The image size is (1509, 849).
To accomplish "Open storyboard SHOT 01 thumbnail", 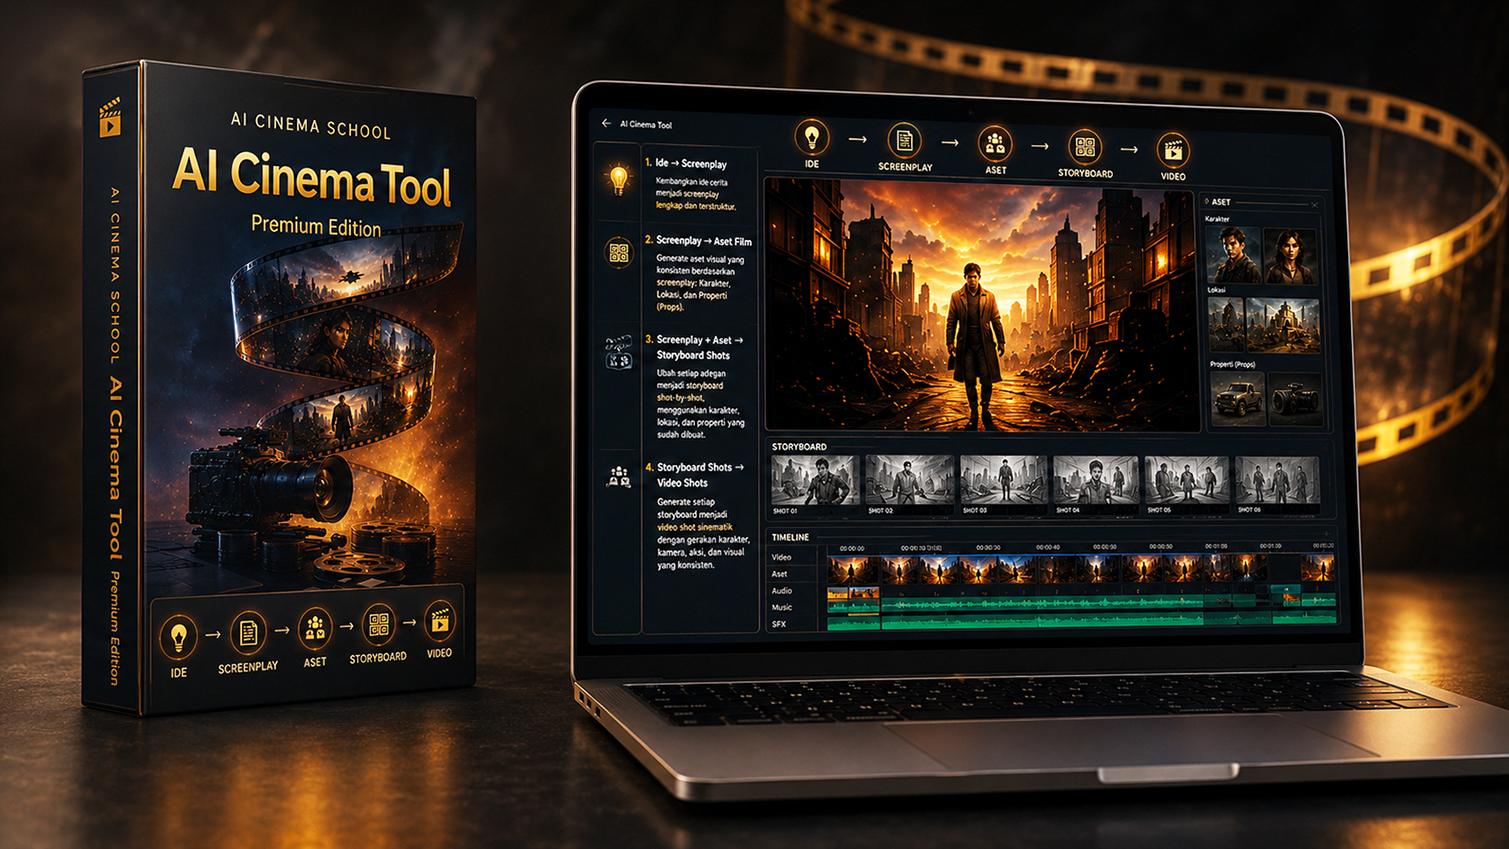I will [815, 481].
